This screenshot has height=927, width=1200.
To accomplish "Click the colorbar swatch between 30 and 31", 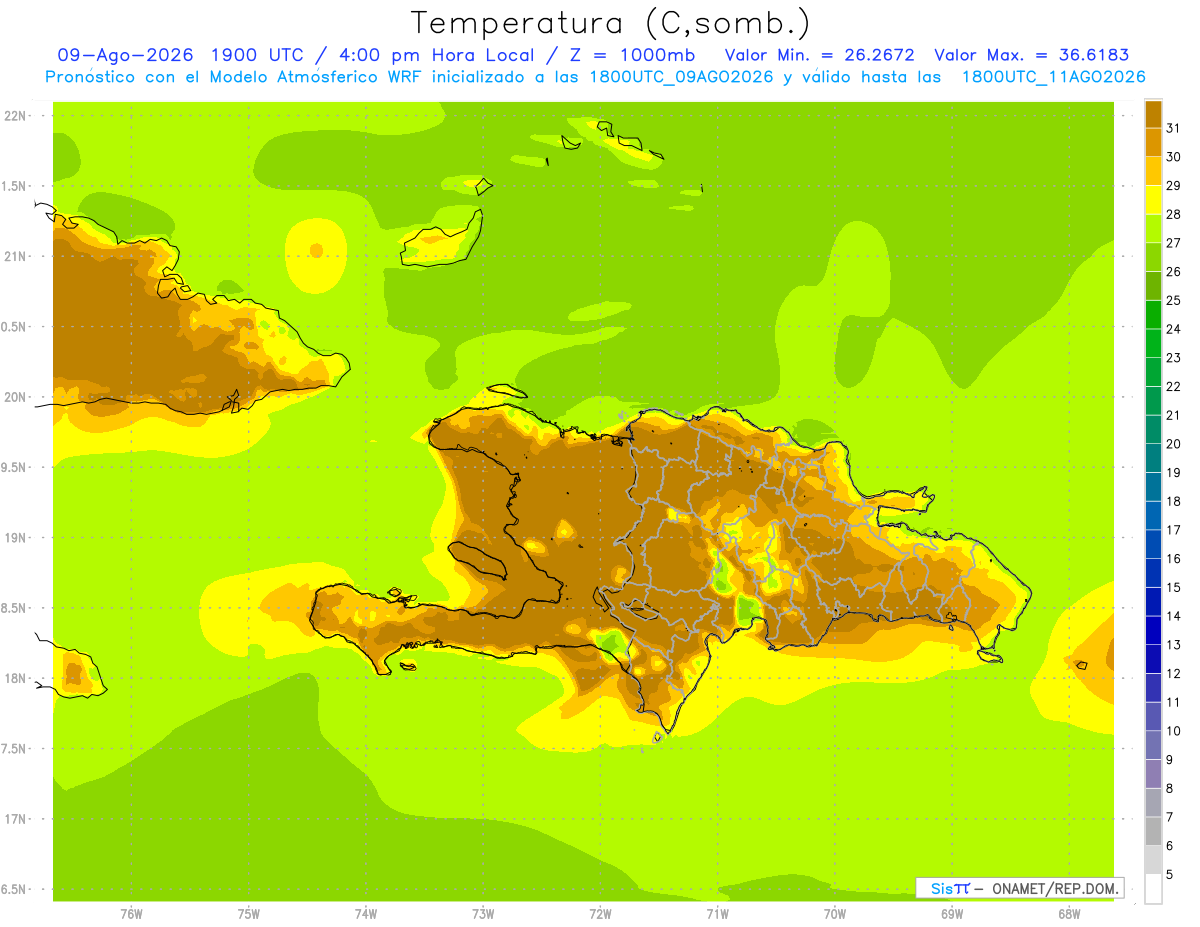I will [x=1153, y=143].
